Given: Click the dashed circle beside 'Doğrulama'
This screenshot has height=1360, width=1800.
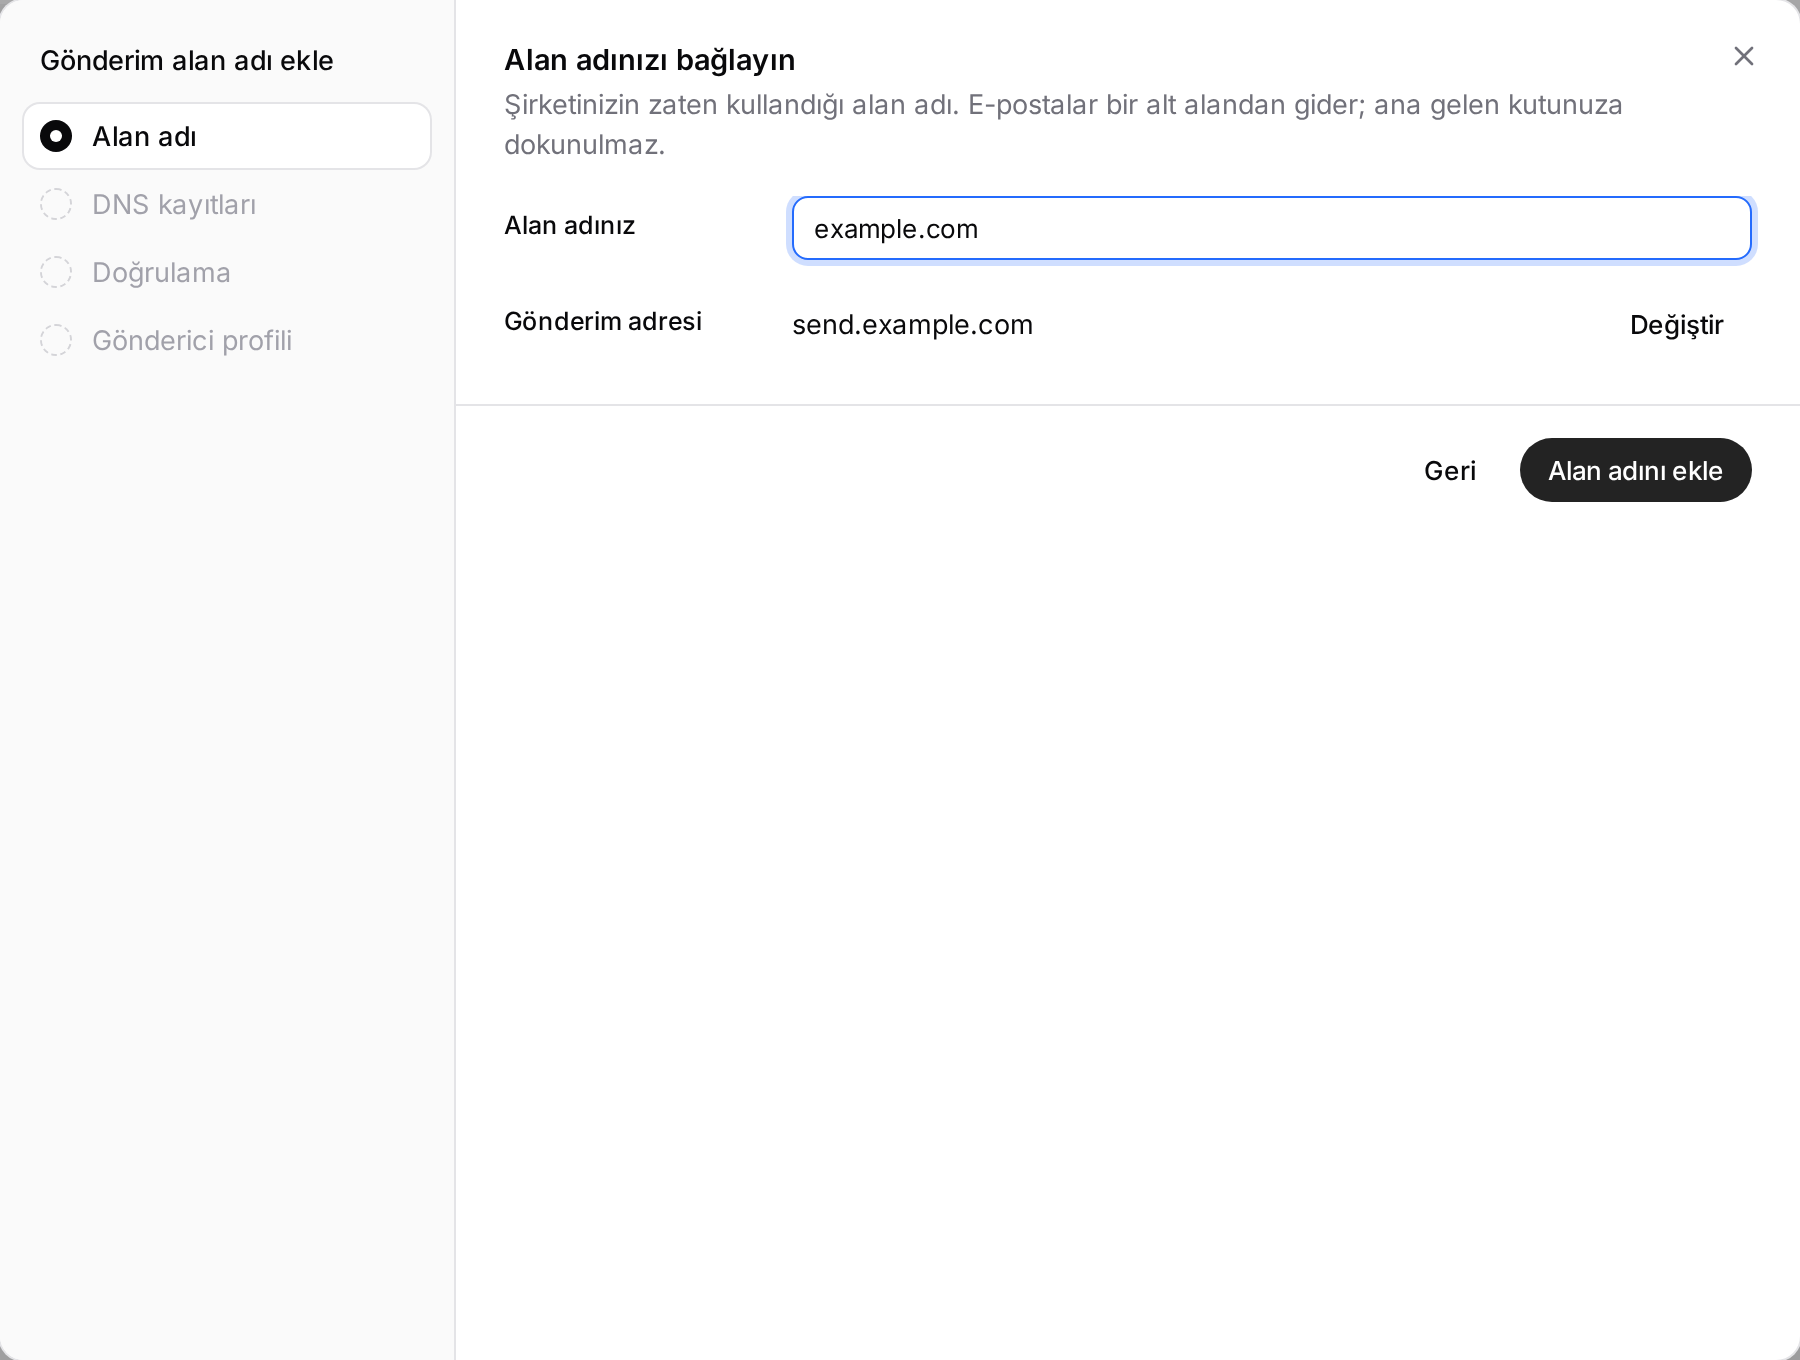Looking at the screenshot, I should click(56, 272).
